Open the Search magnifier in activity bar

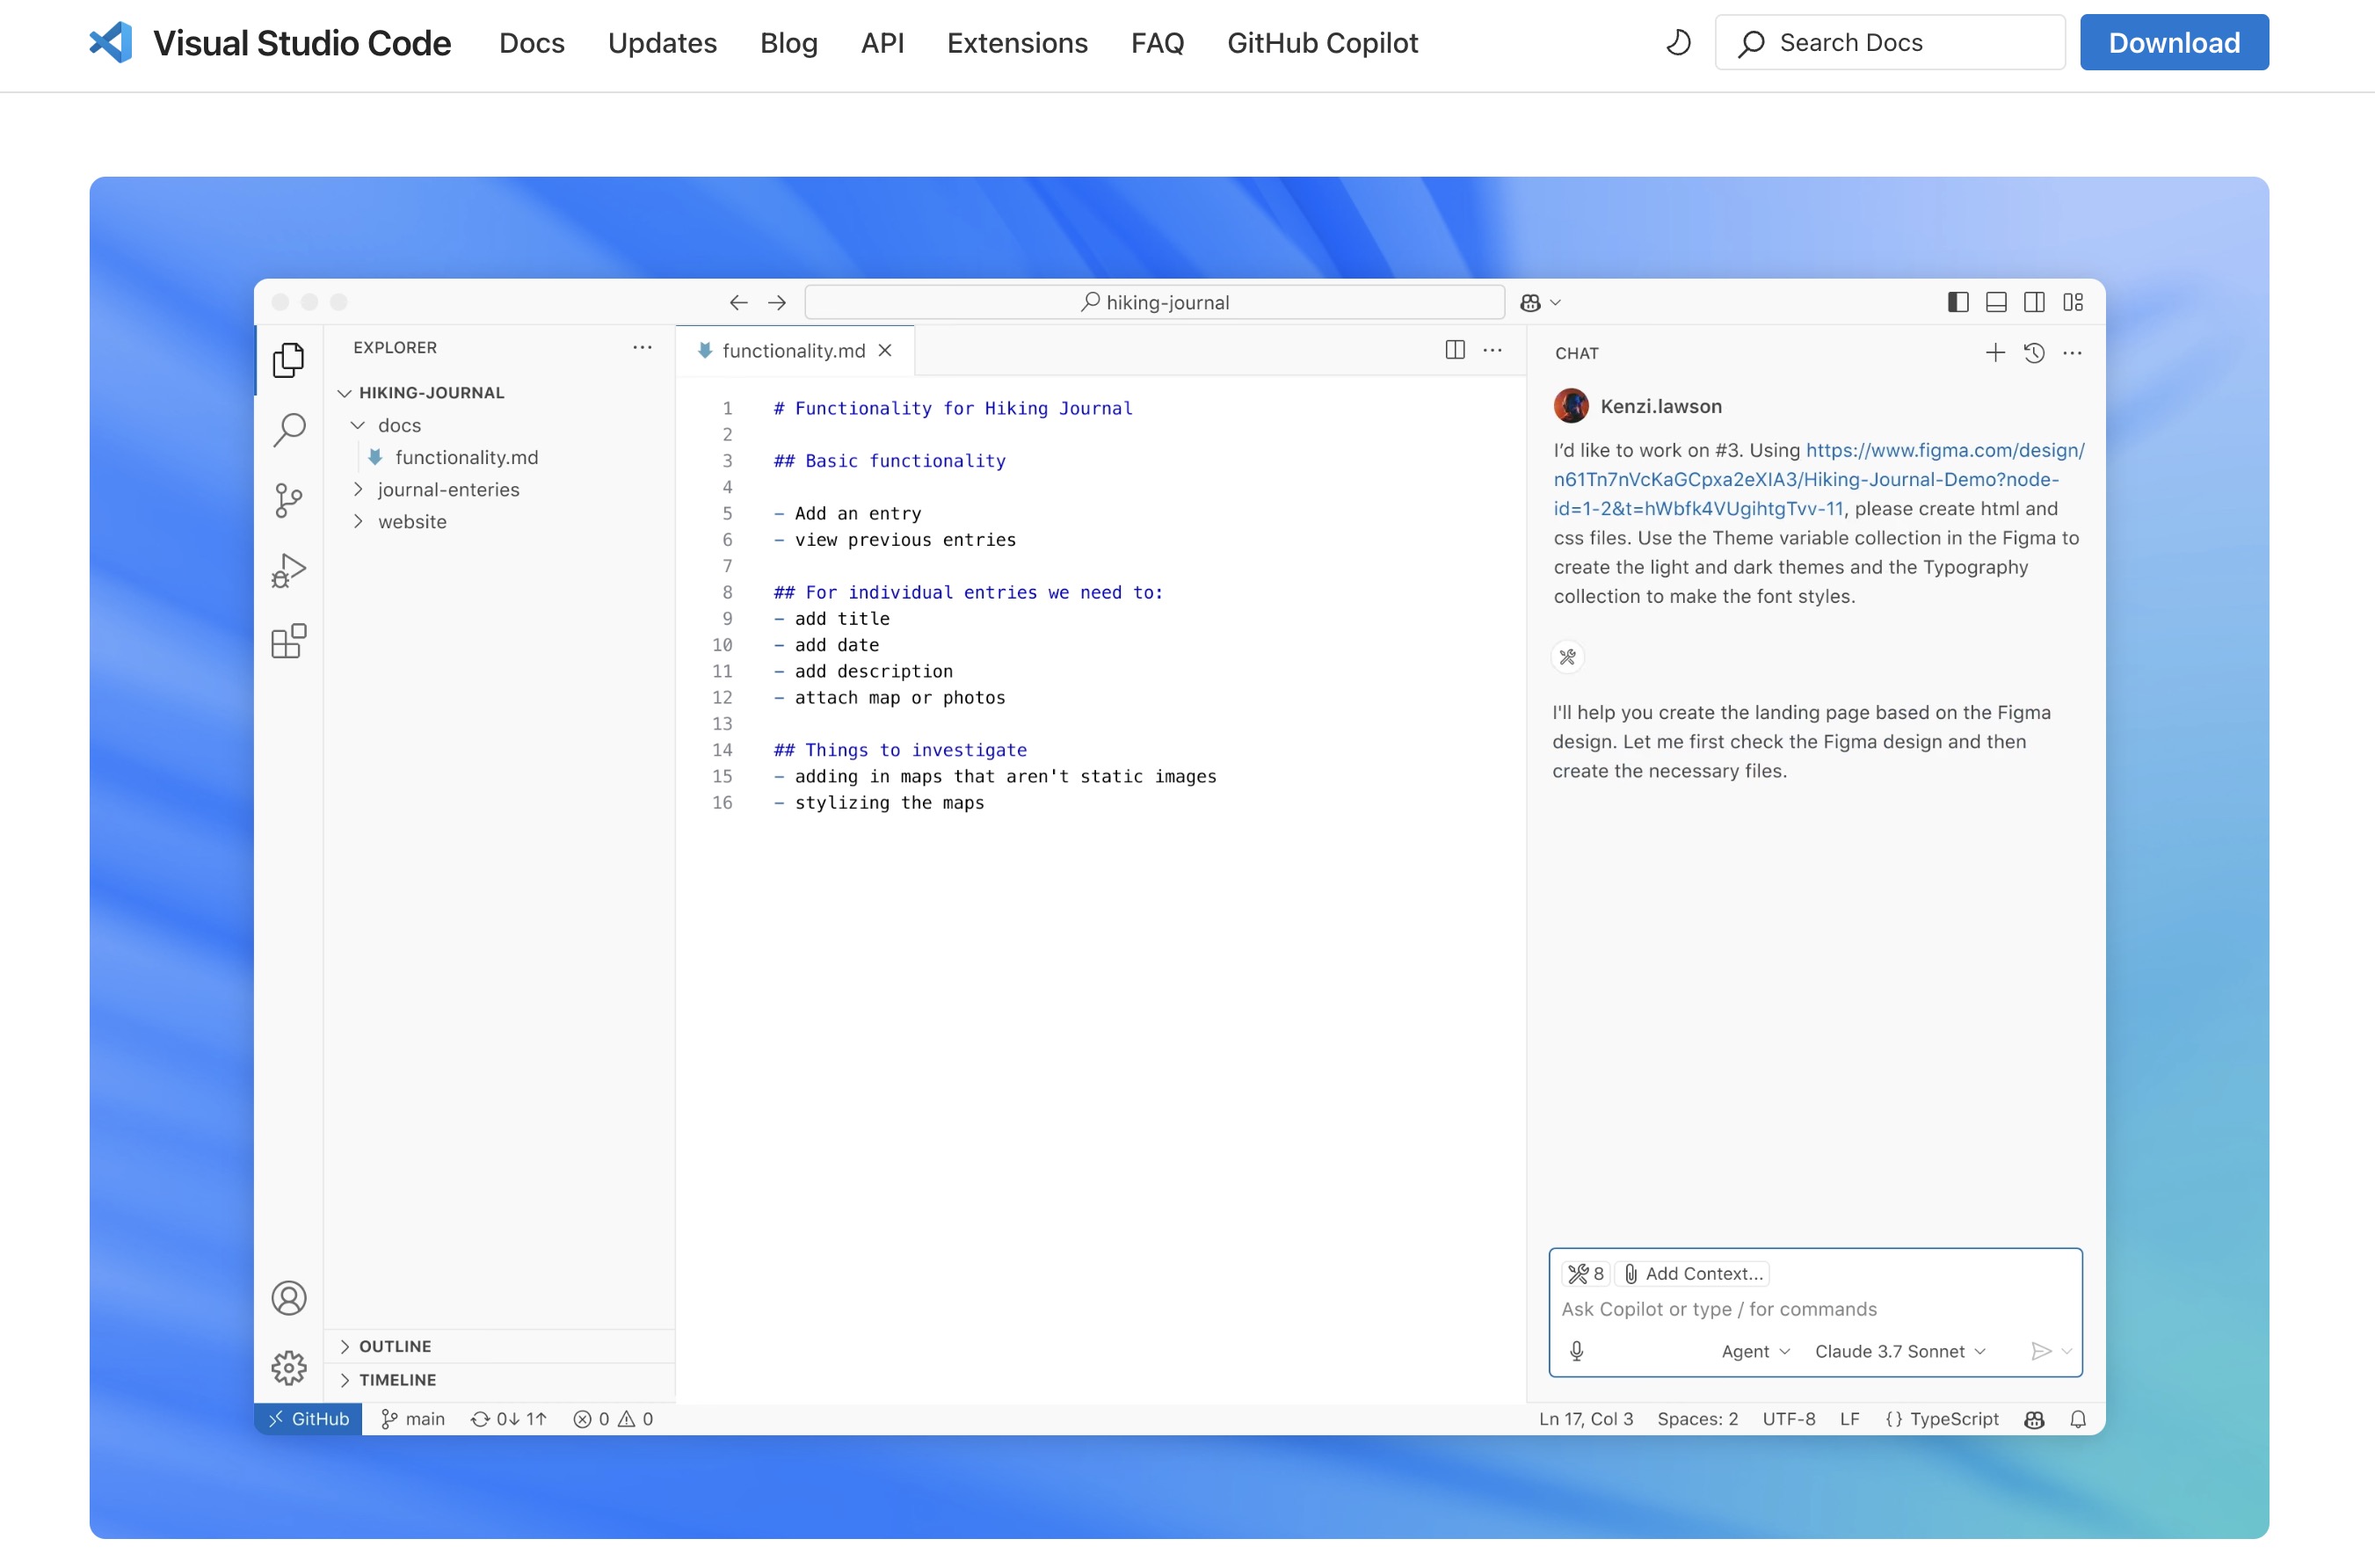click(x=289, y=430)
